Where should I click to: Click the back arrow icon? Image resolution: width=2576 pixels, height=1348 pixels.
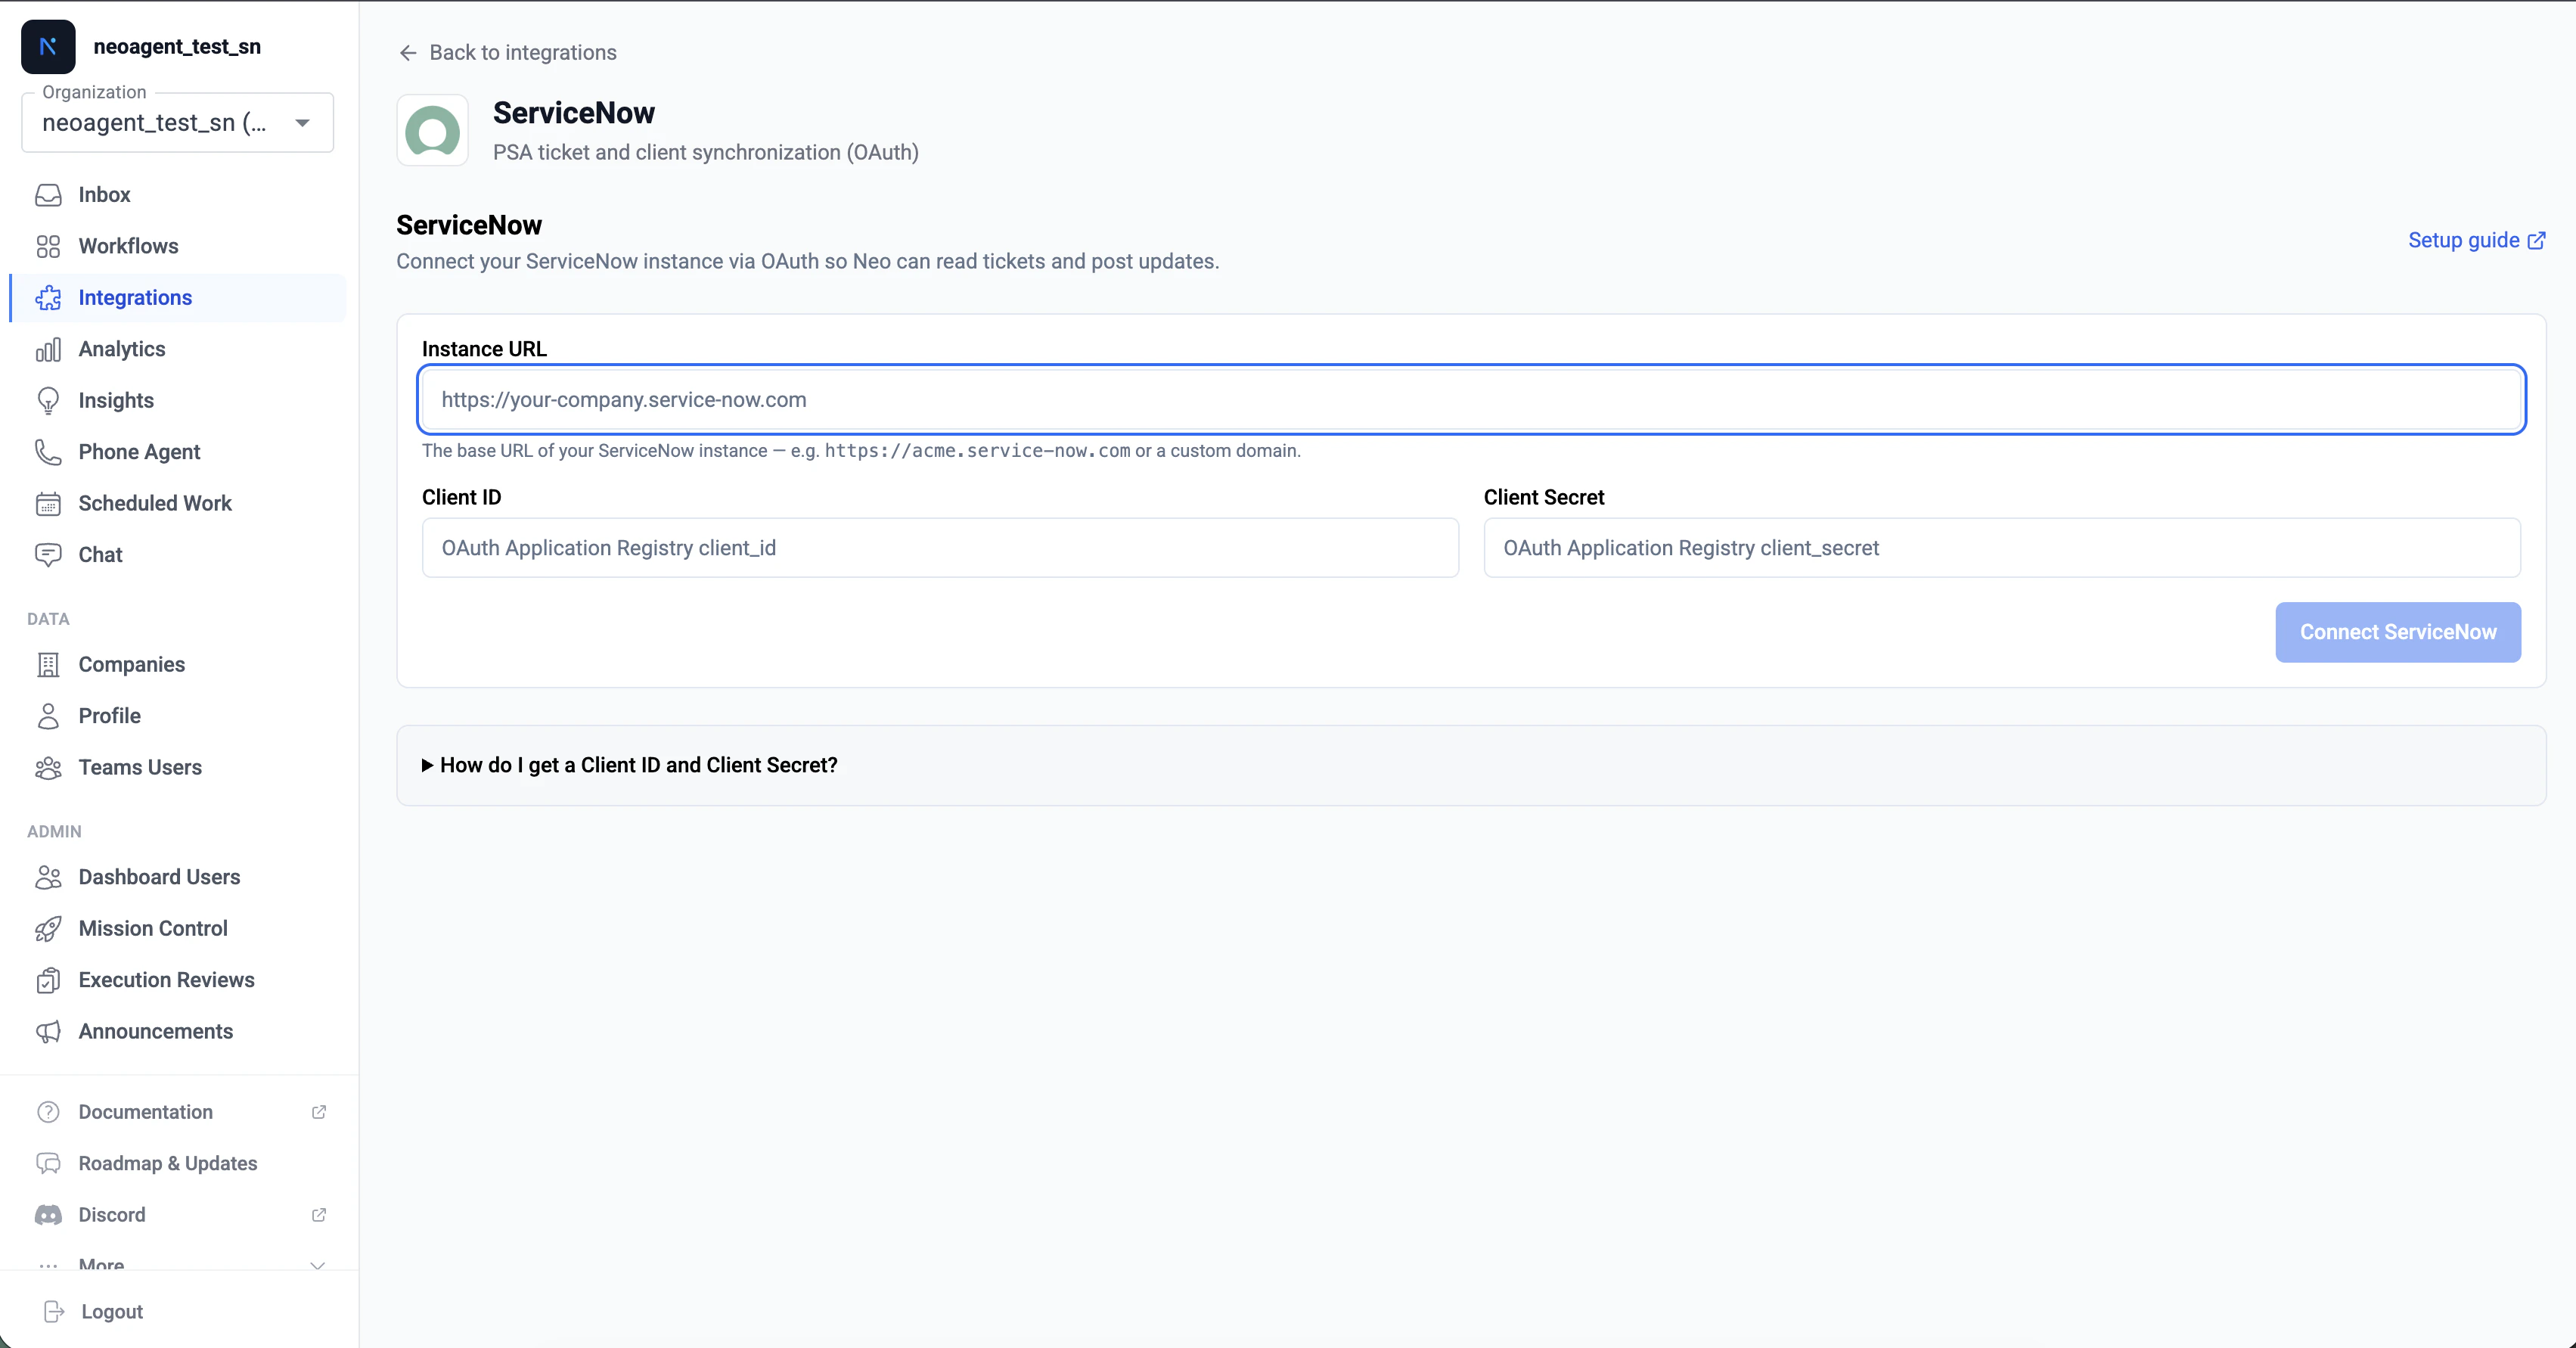[x=408, y=53]
